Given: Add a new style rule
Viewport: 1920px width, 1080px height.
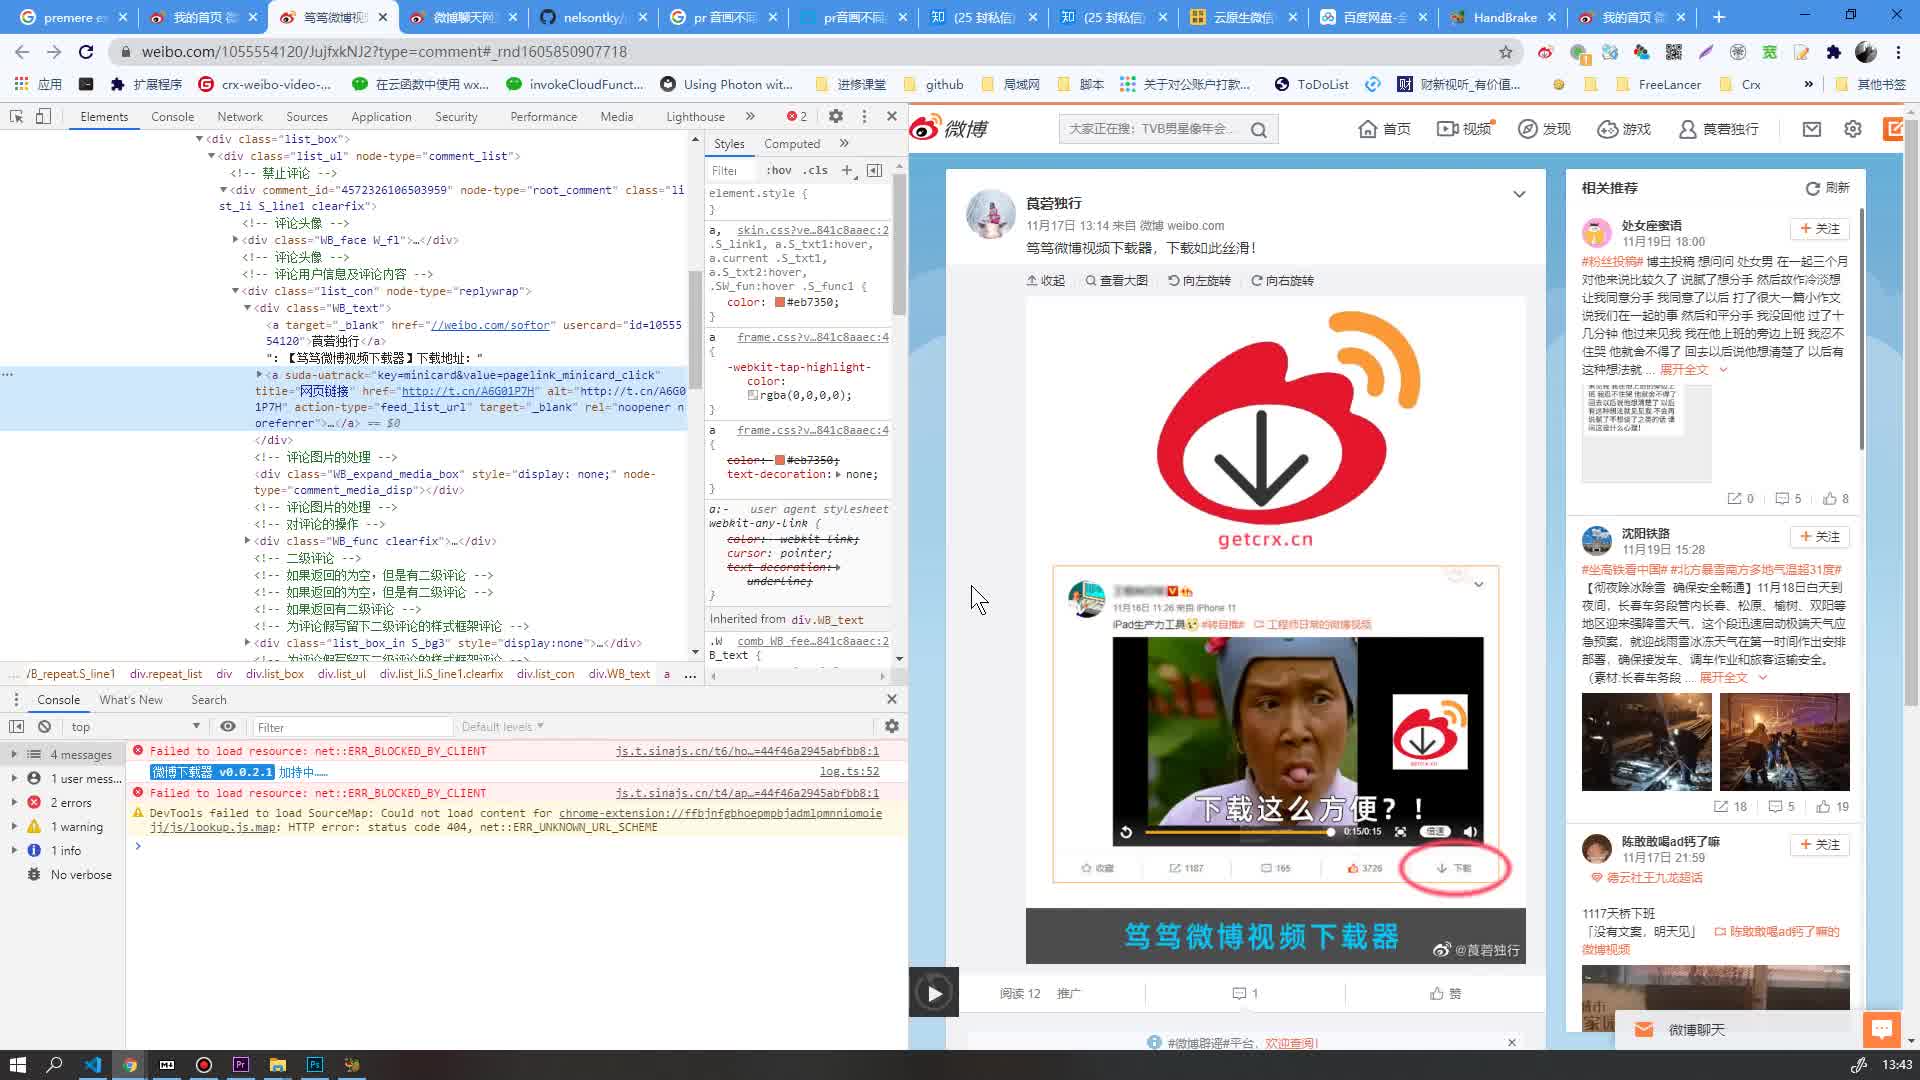Looking at the screenshot, I should pyautogui.click(x=847, y=170).
